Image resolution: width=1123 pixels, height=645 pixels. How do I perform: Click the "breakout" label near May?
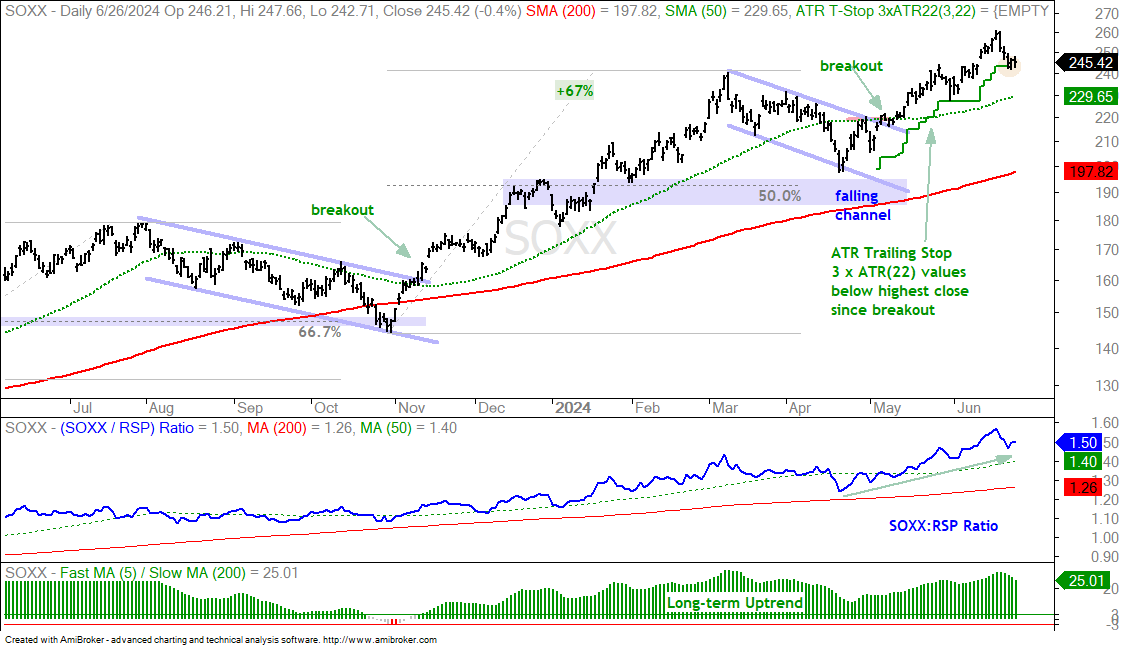[x=851, y=66]
